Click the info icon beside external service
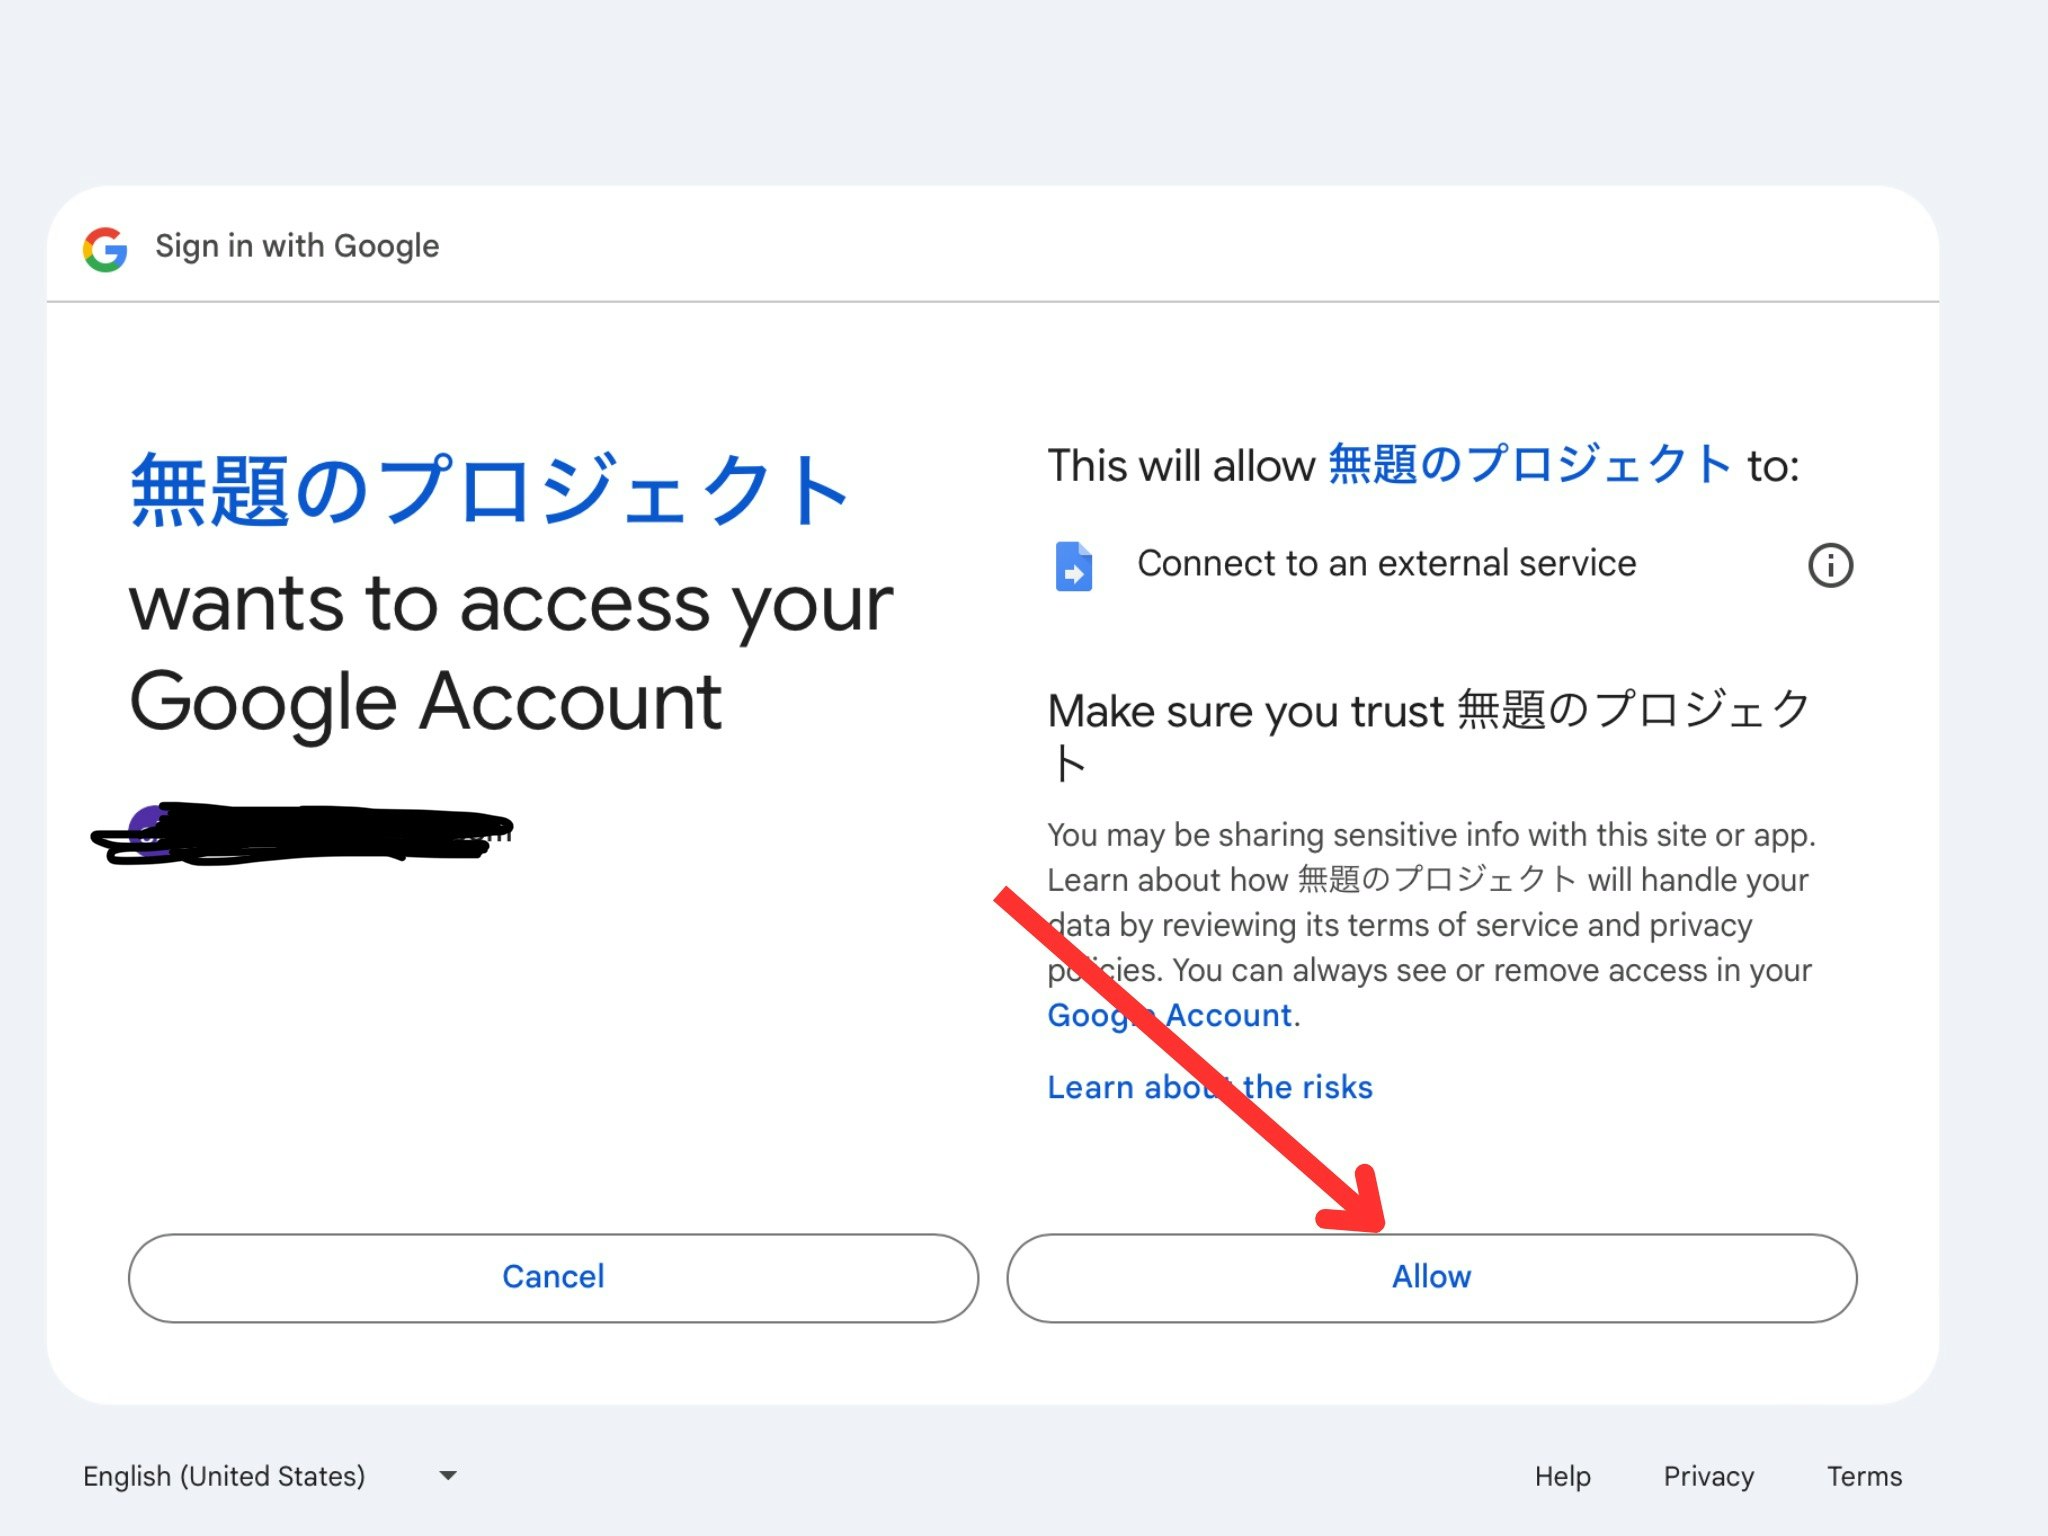The image size is (2048, 1536). [1830, 566]
